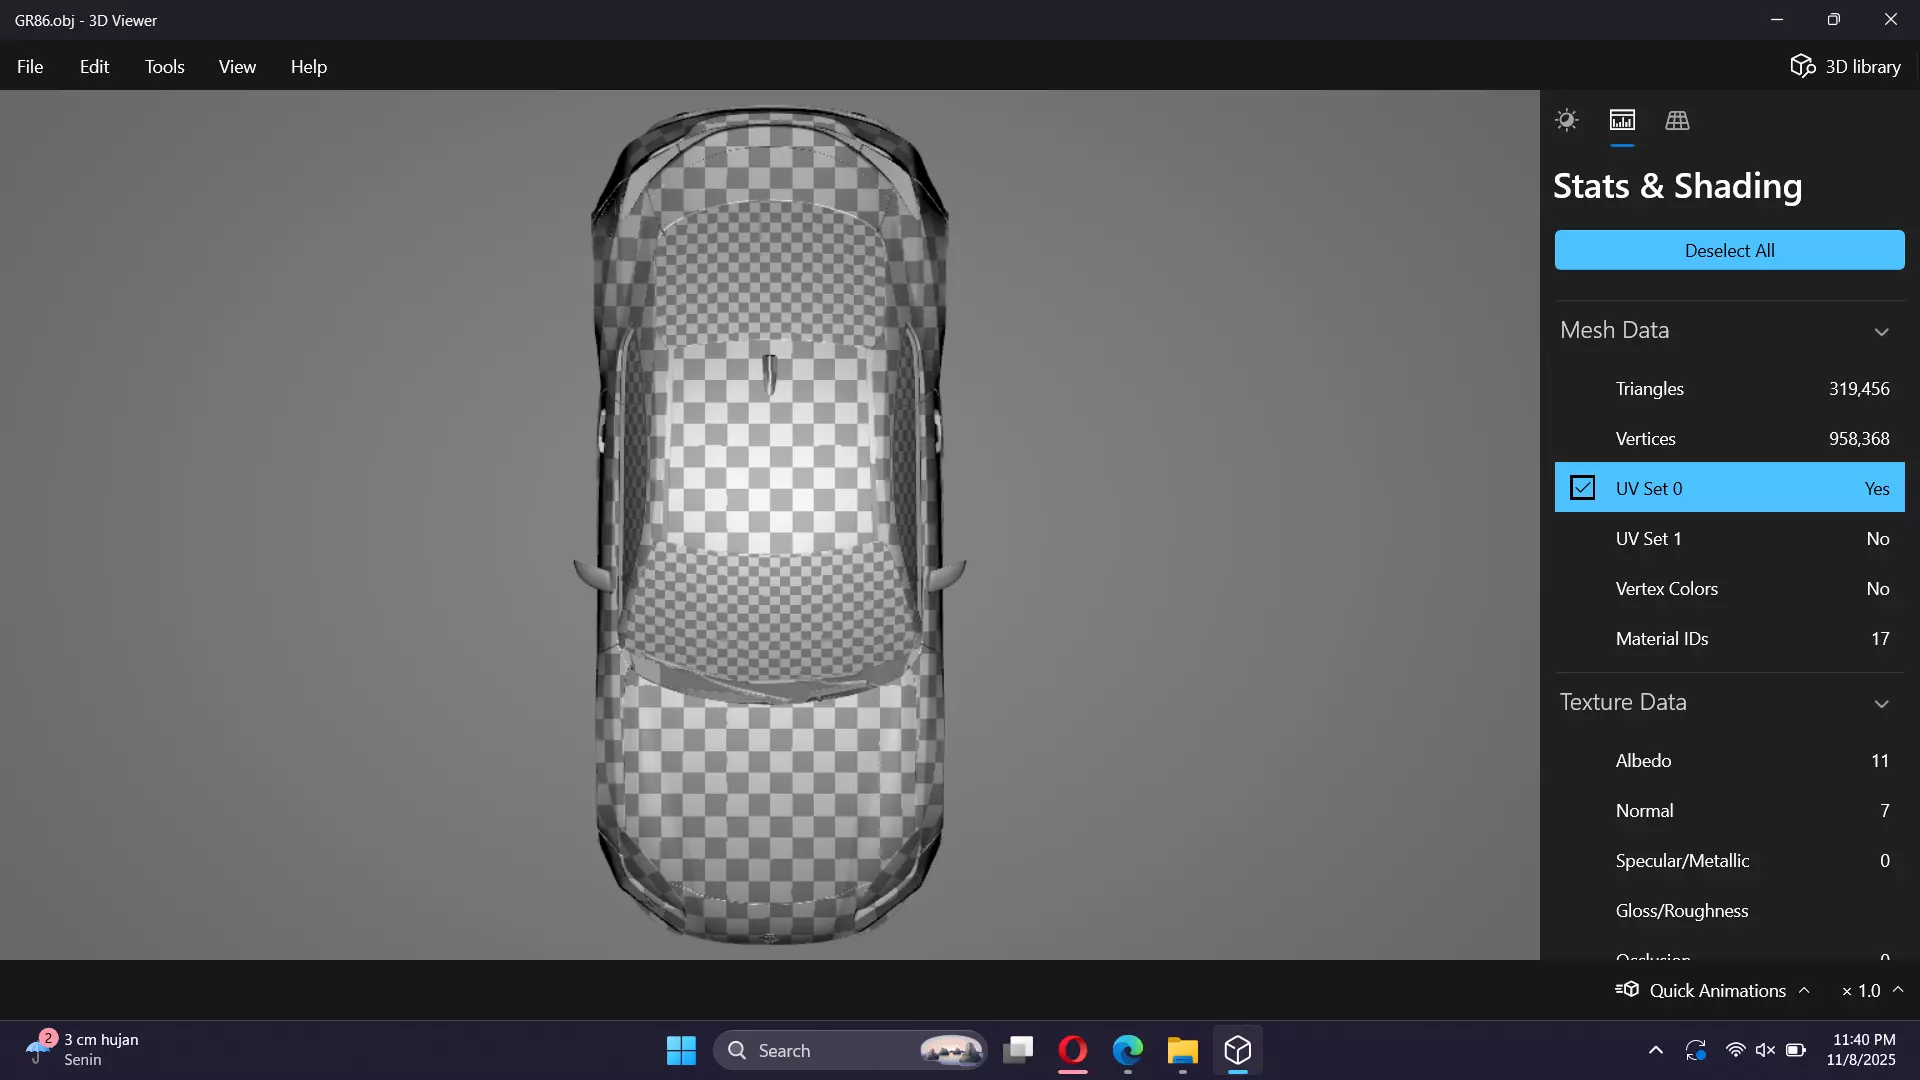Open the Wi-Fi network tray icon
The height and width of the screenshot is (1080, 1920).
point(1736,1050)
